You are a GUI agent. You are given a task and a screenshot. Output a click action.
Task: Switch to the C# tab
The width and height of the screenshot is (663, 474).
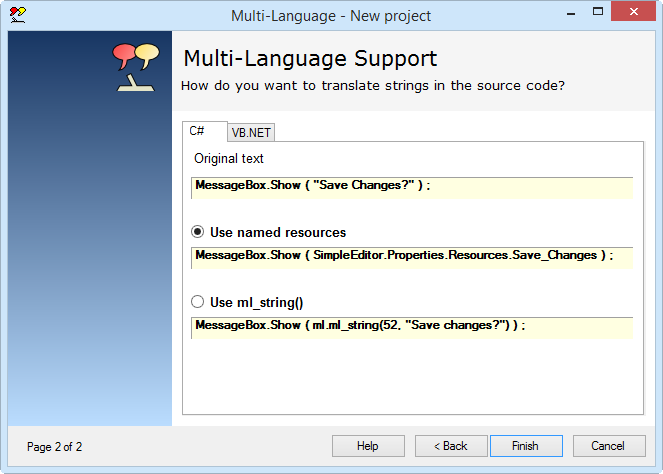click(197, 131)
